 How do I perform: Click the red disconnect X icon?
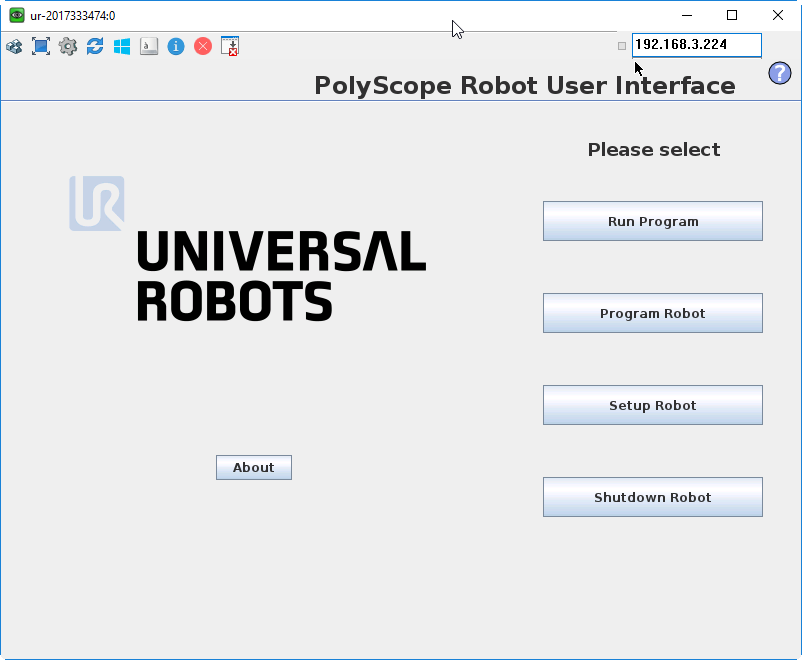coord(203,47)
